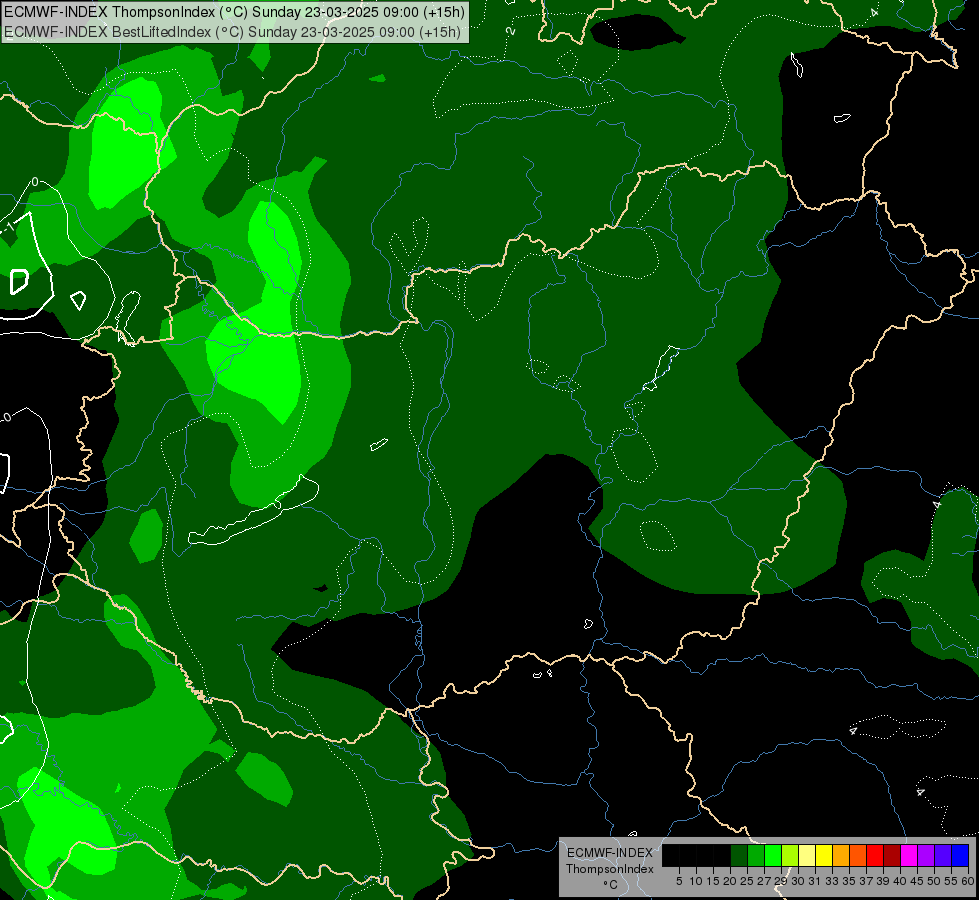
Task: Click legend tick value 15
Action: [x=713, y=881]
